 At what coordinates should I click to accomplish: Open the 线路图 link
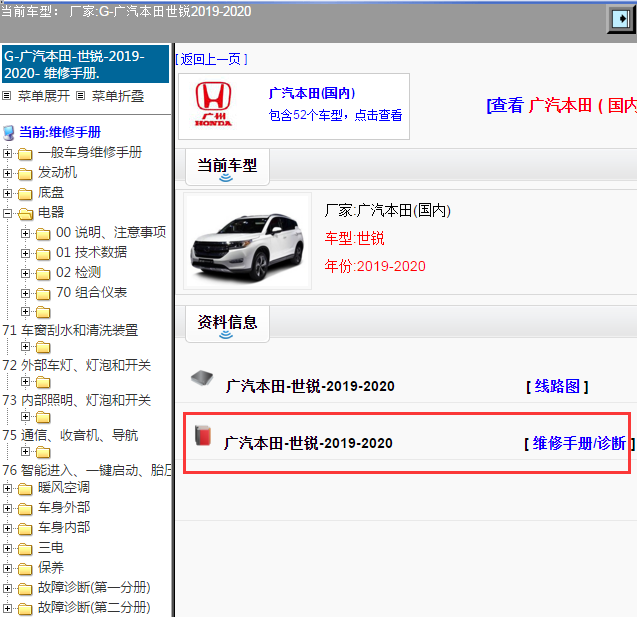pos(557,386)
